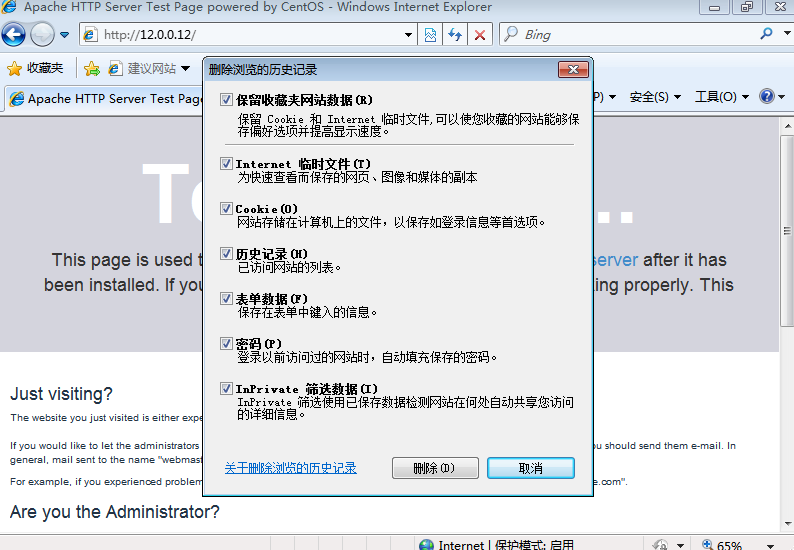Image resolution: width=794 pixels, height=550 pixels.
Task: Click Internet Explorer icon in title bar
Action: [x=9, y=7]
